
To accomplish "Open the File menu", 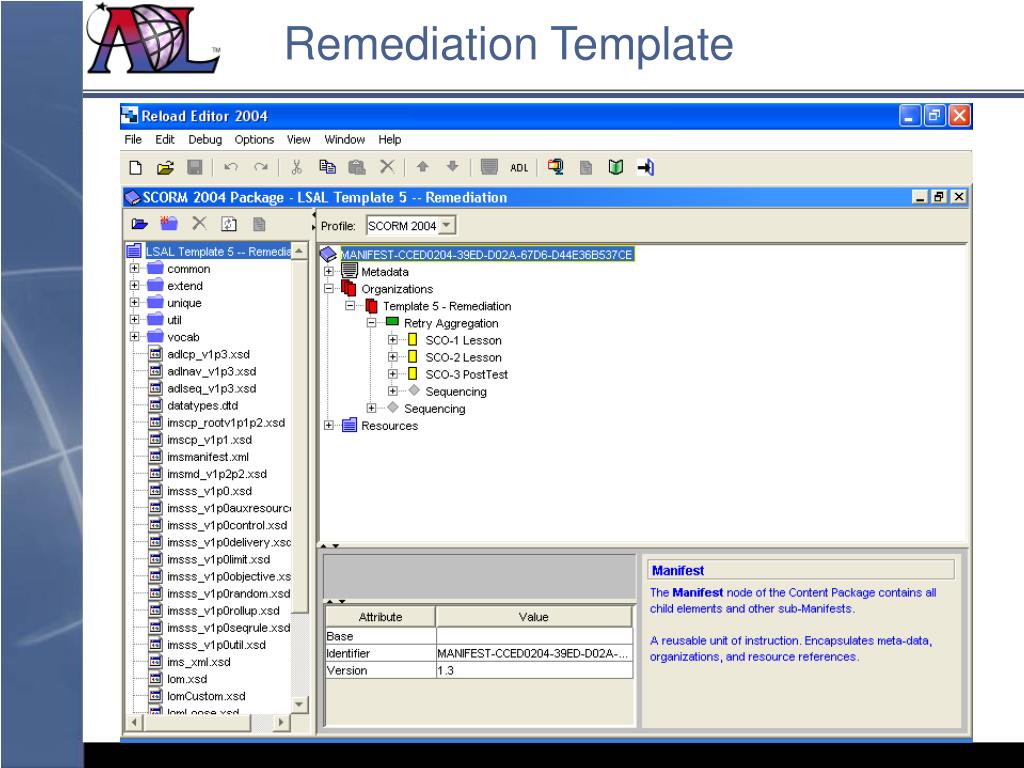I will point(133,140).
